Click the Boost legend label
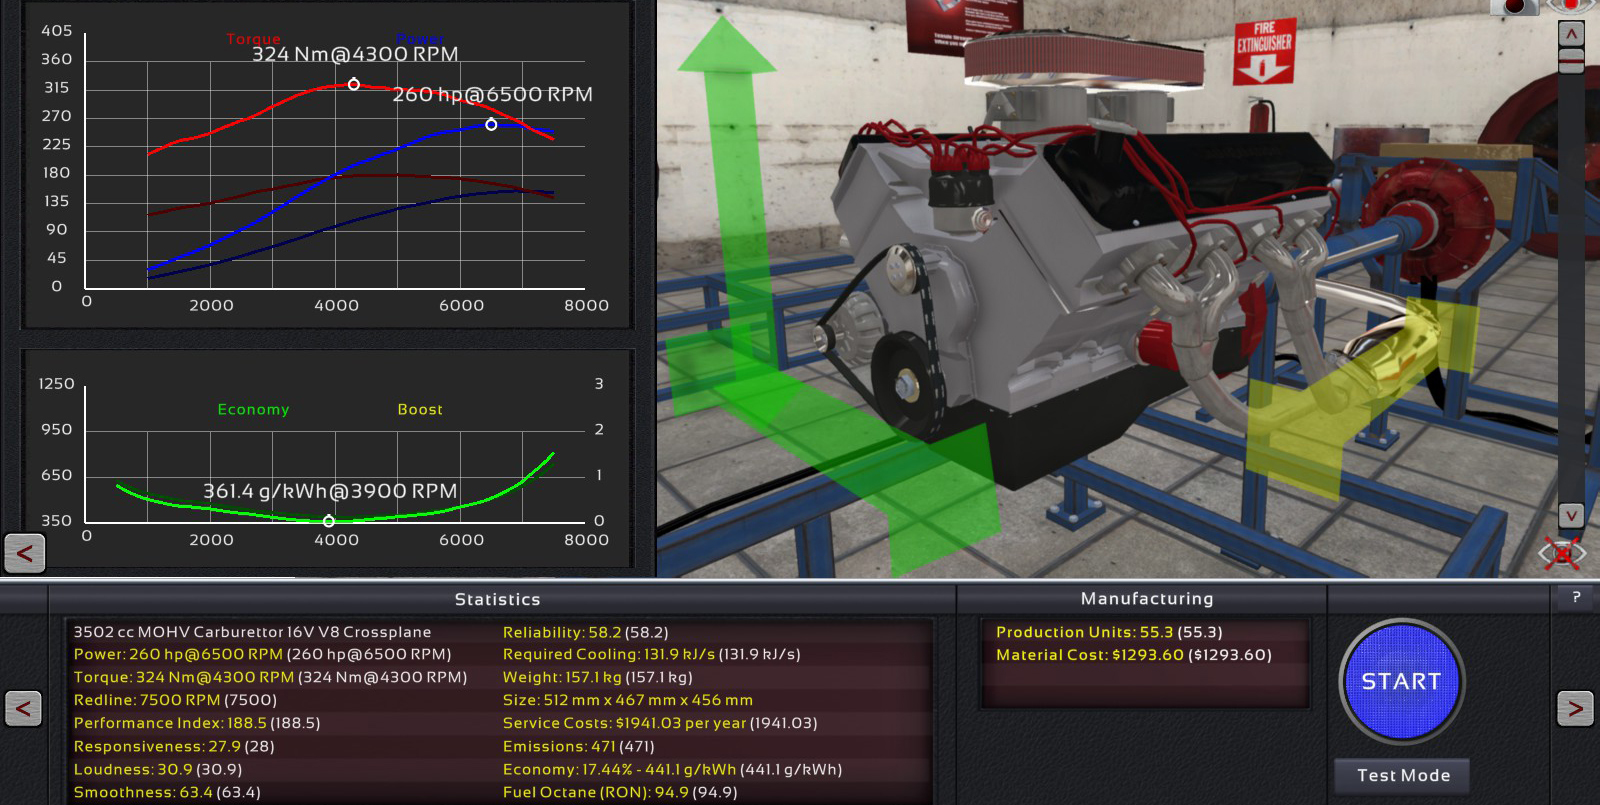This screenshot has width=1600, height=805. click(420, 409)
